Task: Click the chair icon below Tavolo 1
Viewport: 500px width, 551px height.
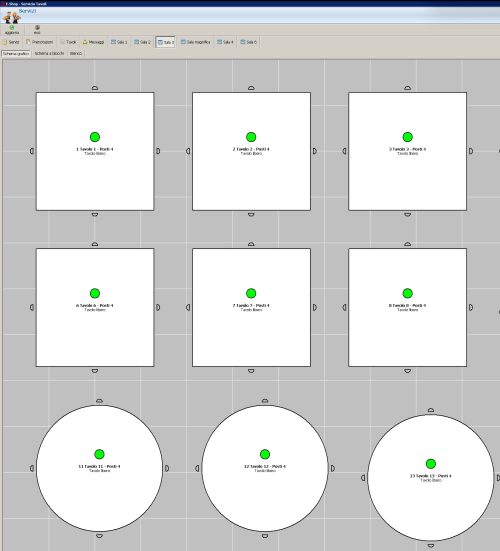Action: (95, 214)
